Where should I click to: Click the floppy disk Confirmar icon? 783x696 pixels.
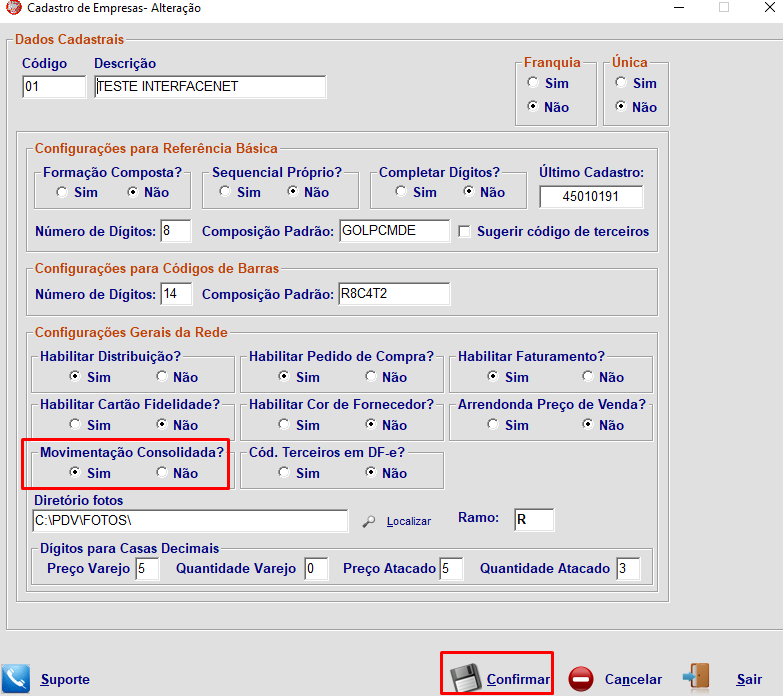point(465,678)
